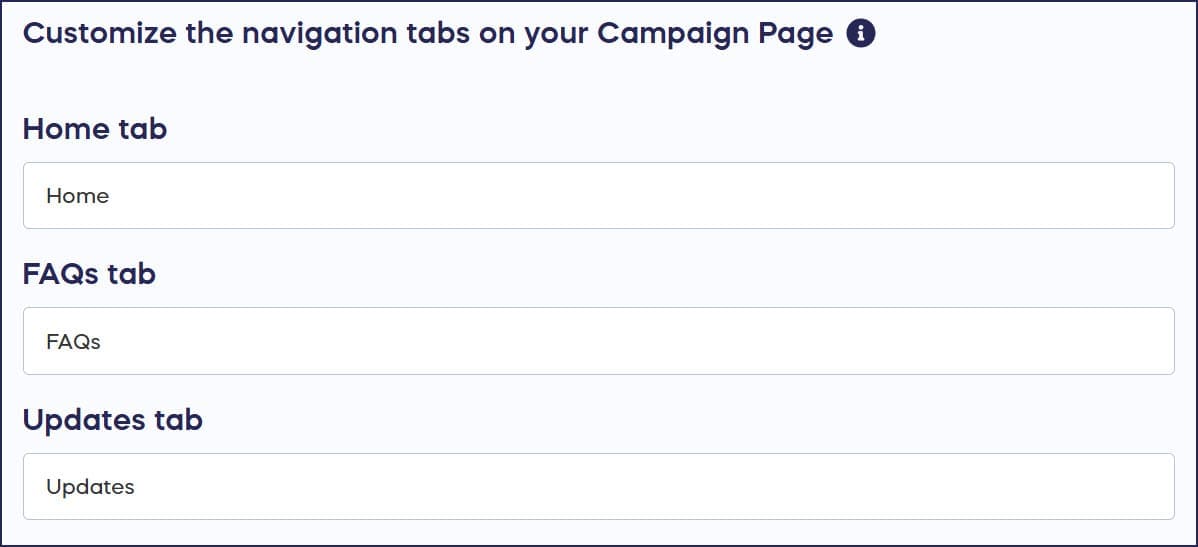The height and width of the screenshot is (547, 1198).
Task: Click the middle of the Updates tab field
Action: coord(598,487)
